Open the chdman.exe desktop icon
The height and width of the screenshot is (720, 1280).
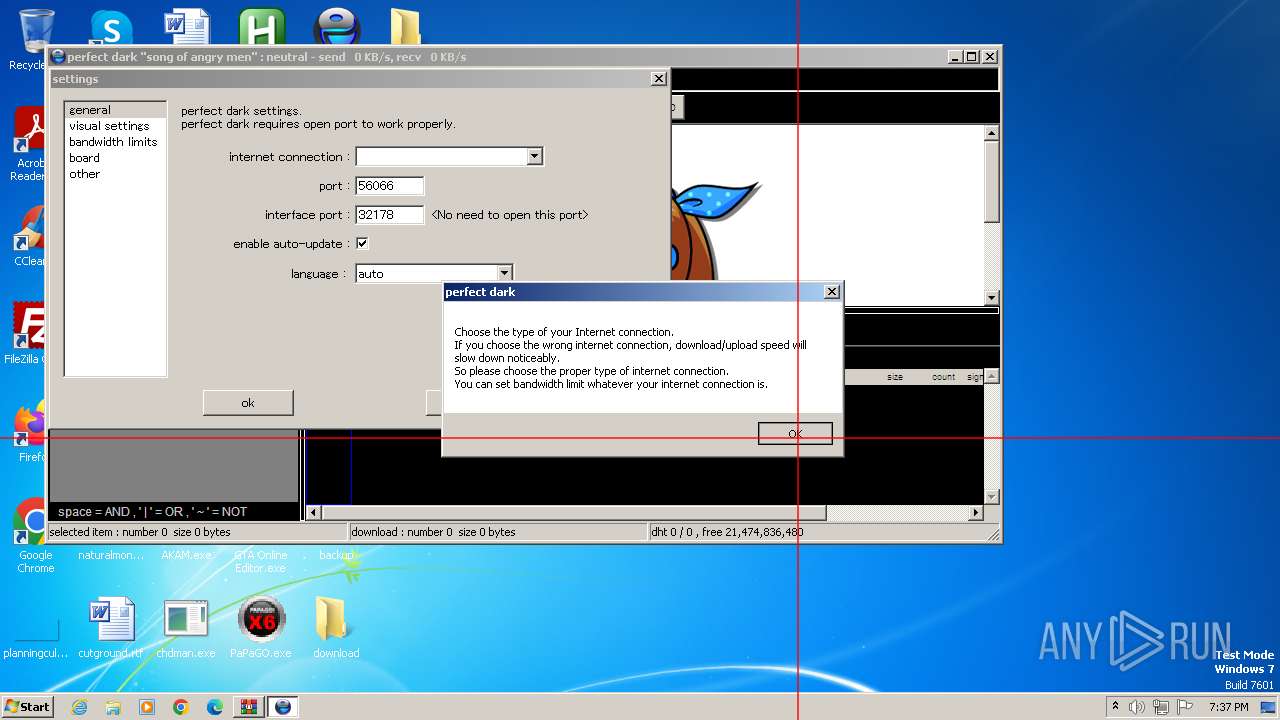point(186,629)
